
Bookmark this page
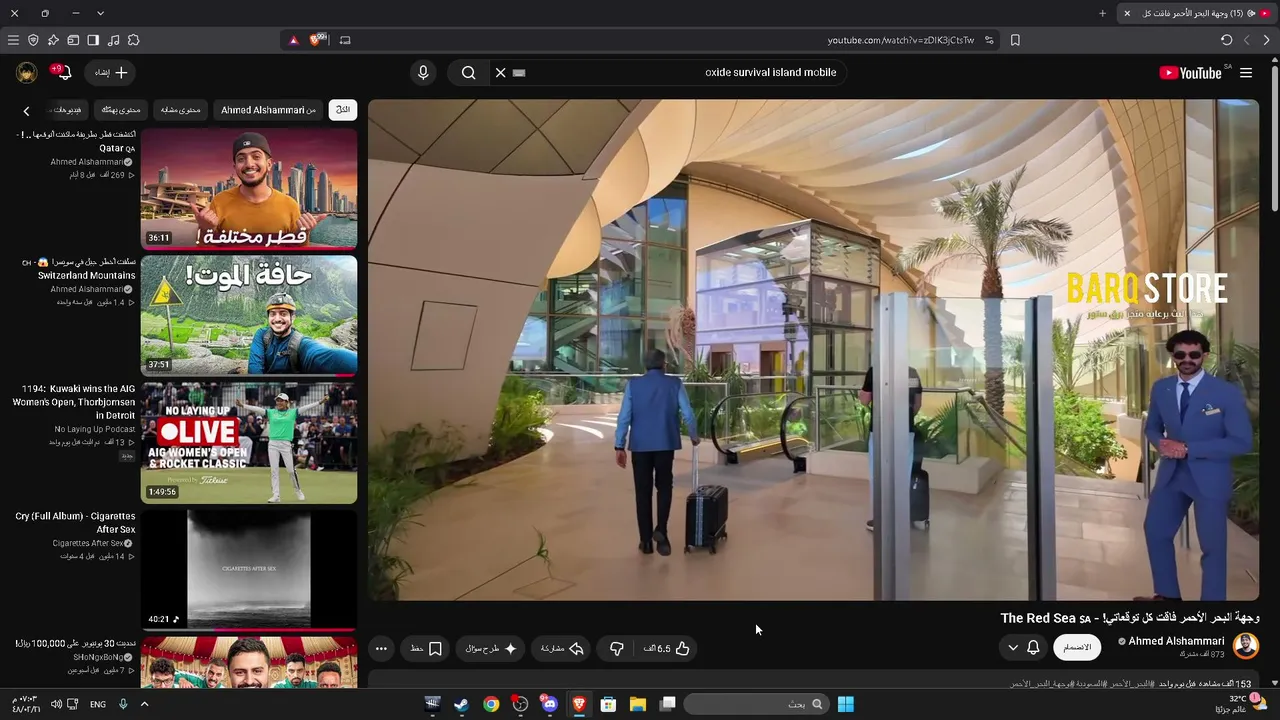pyautogui.click(x=1015, y=40)
